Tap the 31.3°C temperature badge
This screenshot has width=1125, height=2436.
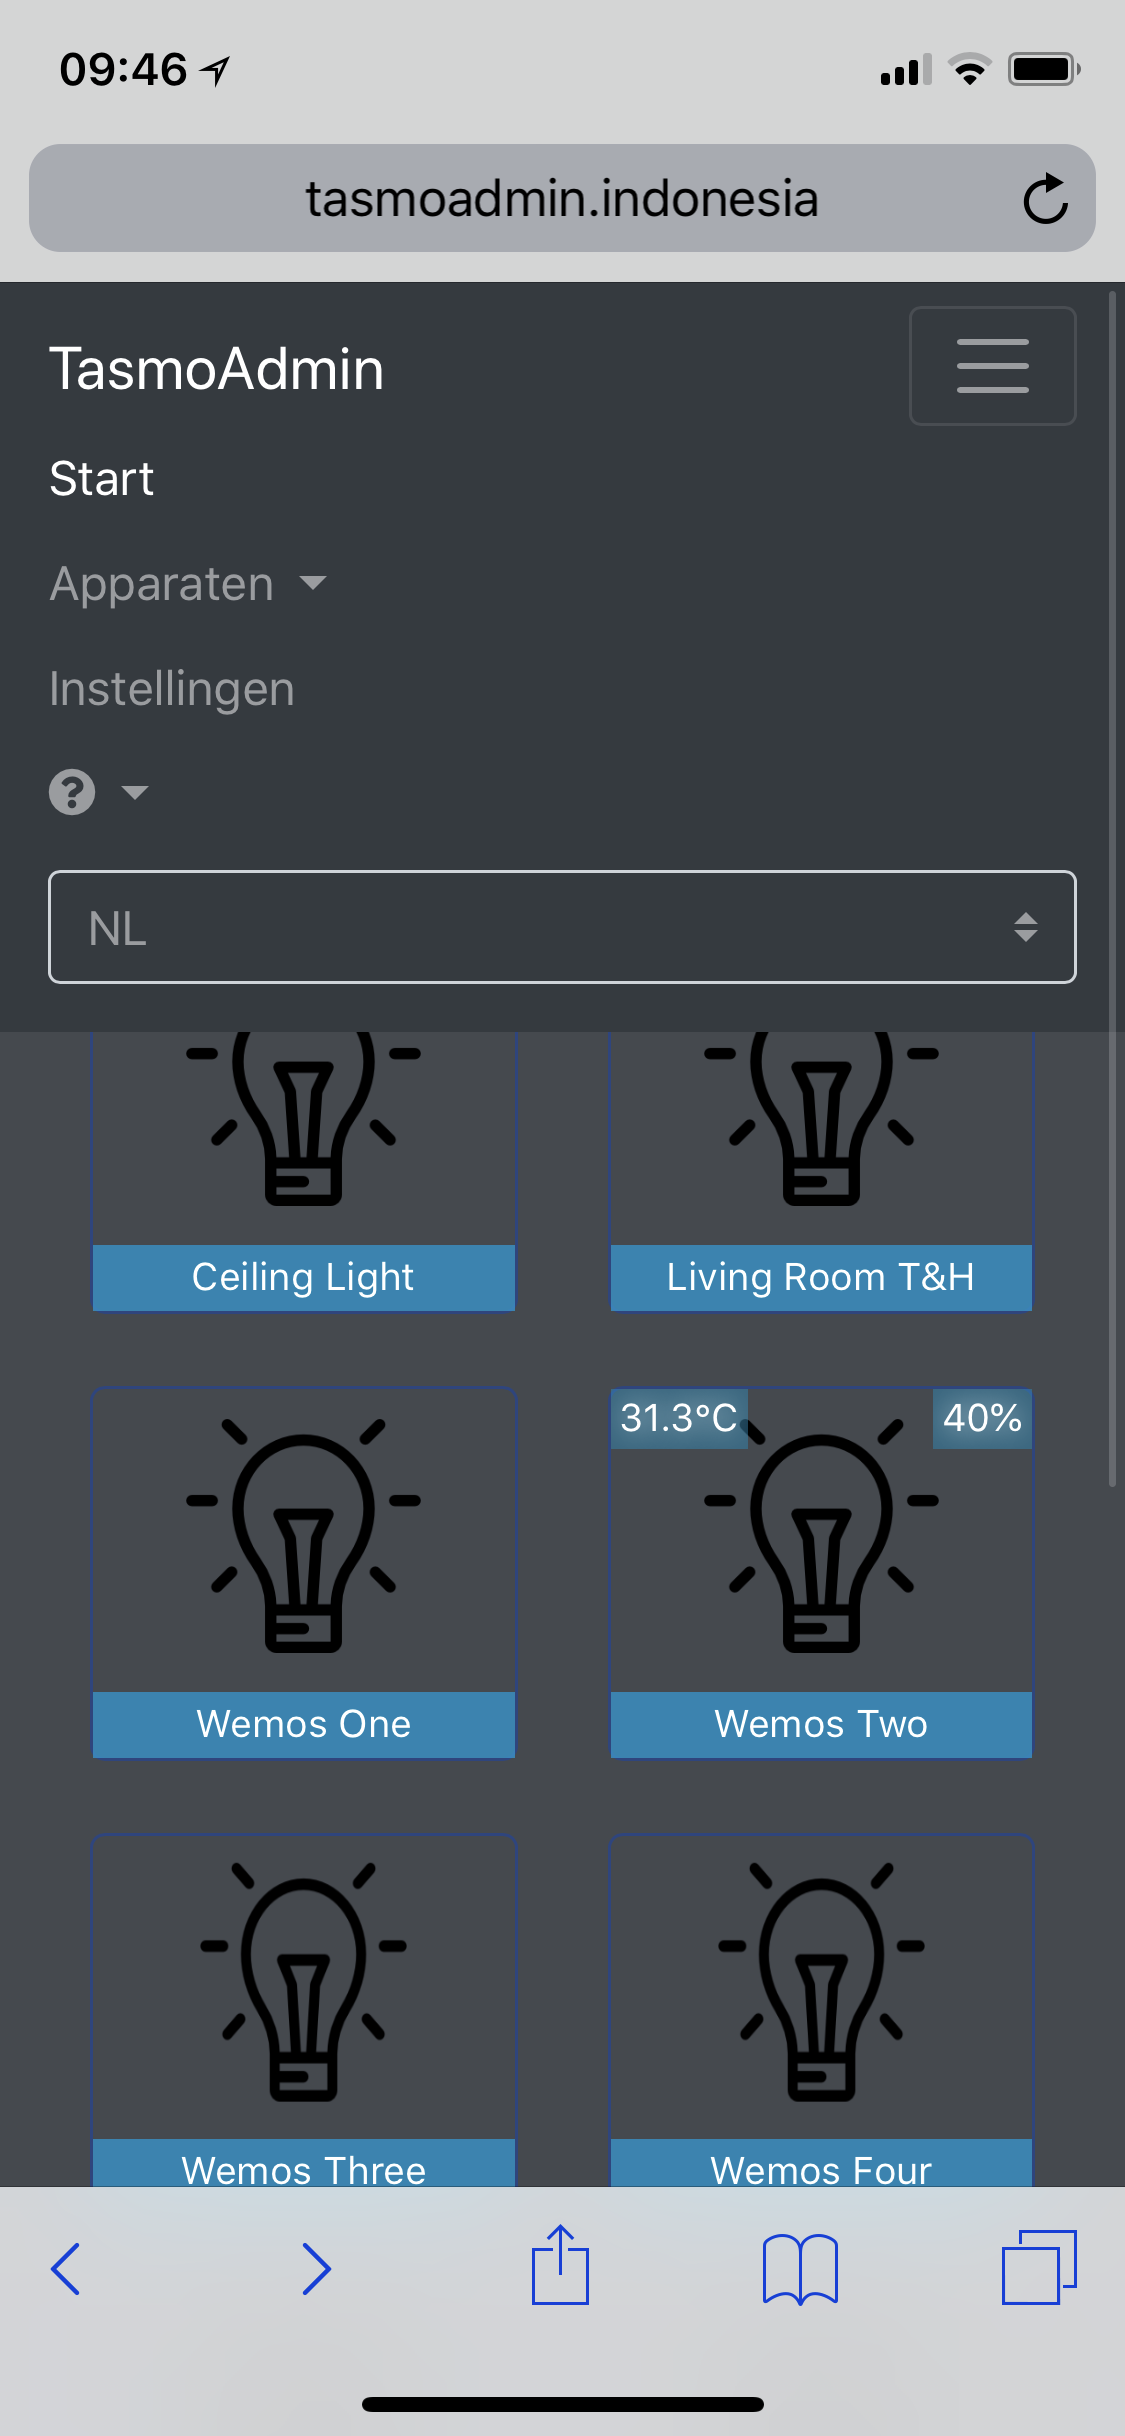click(x=678, y=1417)
